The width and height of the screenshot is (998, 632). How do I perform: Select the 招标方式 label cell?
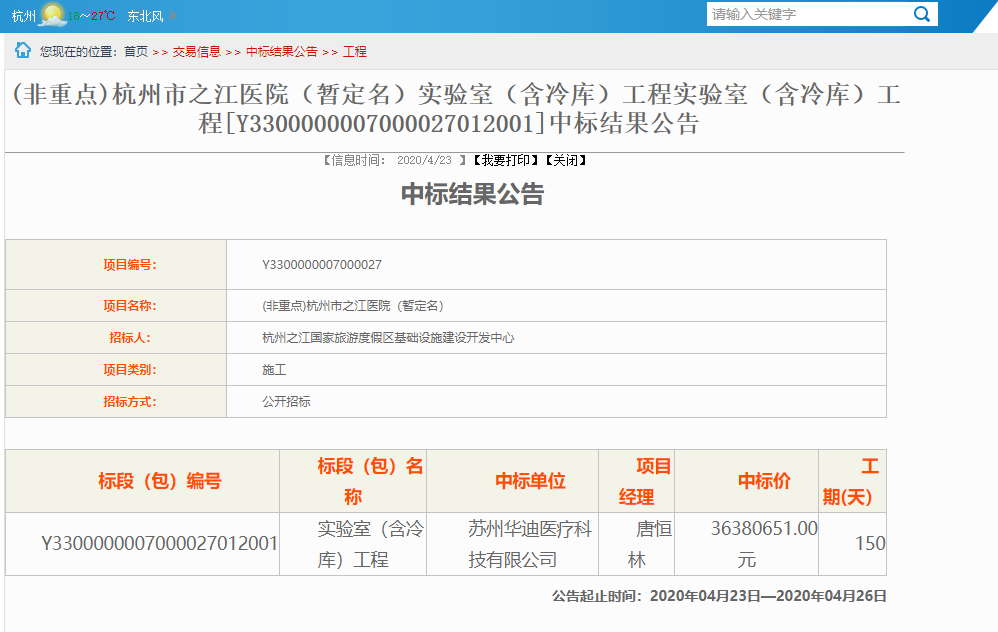[x=116, y=402]
